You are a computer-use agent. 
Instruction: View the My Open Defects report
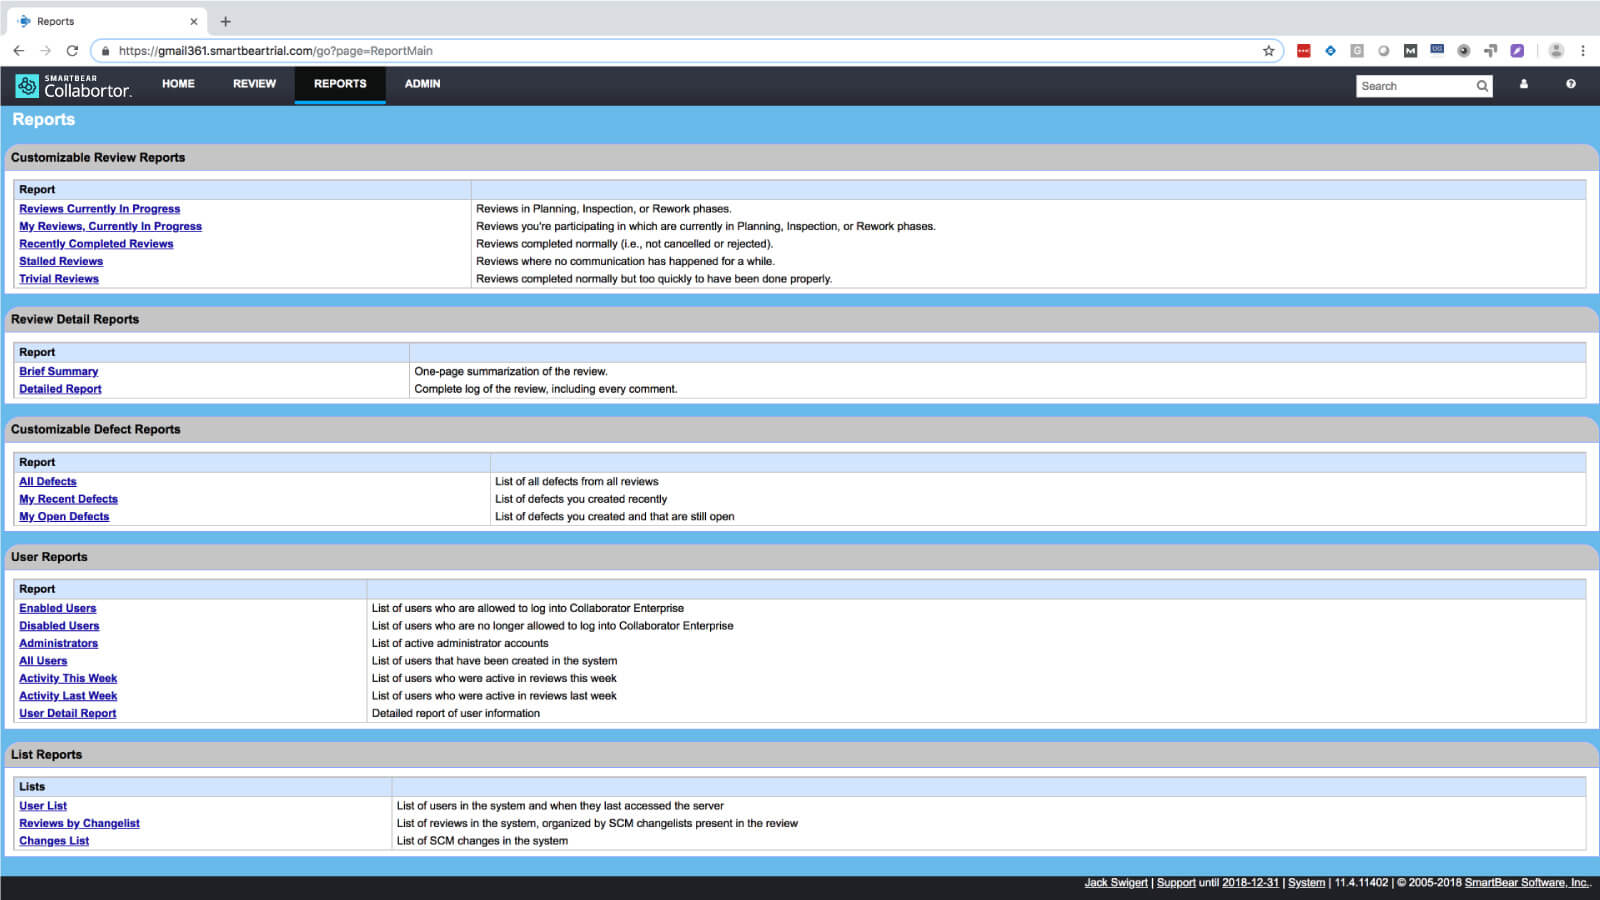[x=64, y=517]
